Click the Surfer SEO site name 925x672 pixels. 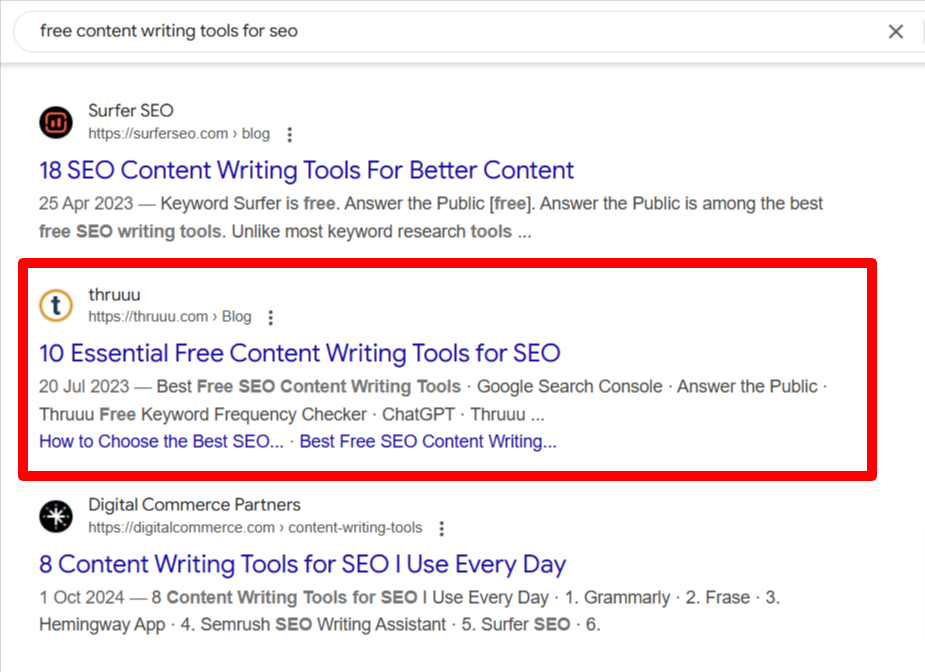click(130, 110)
